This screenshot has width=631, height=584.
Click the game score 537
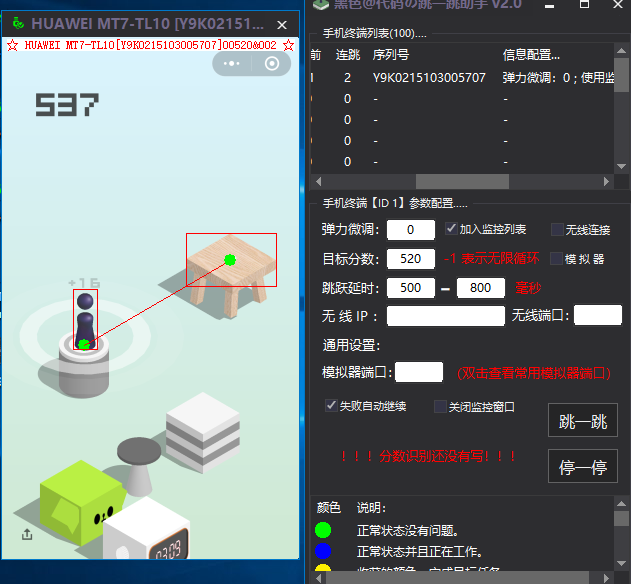pos(67,105)
